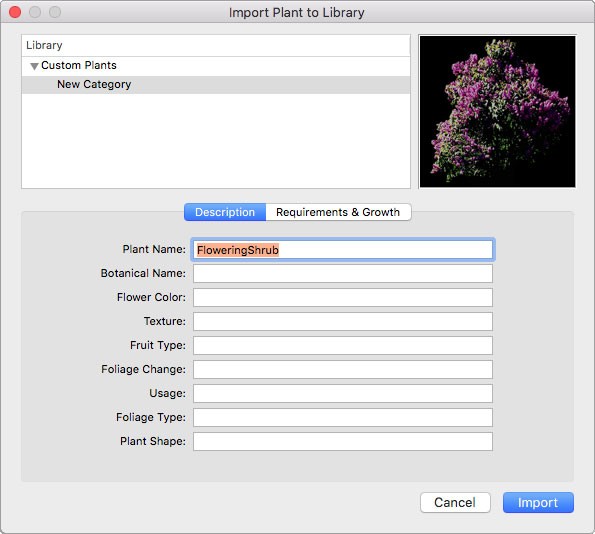Import the plant to library
Image resolution: width=595 pixels, height=534 pixels.
coord(538,502)
